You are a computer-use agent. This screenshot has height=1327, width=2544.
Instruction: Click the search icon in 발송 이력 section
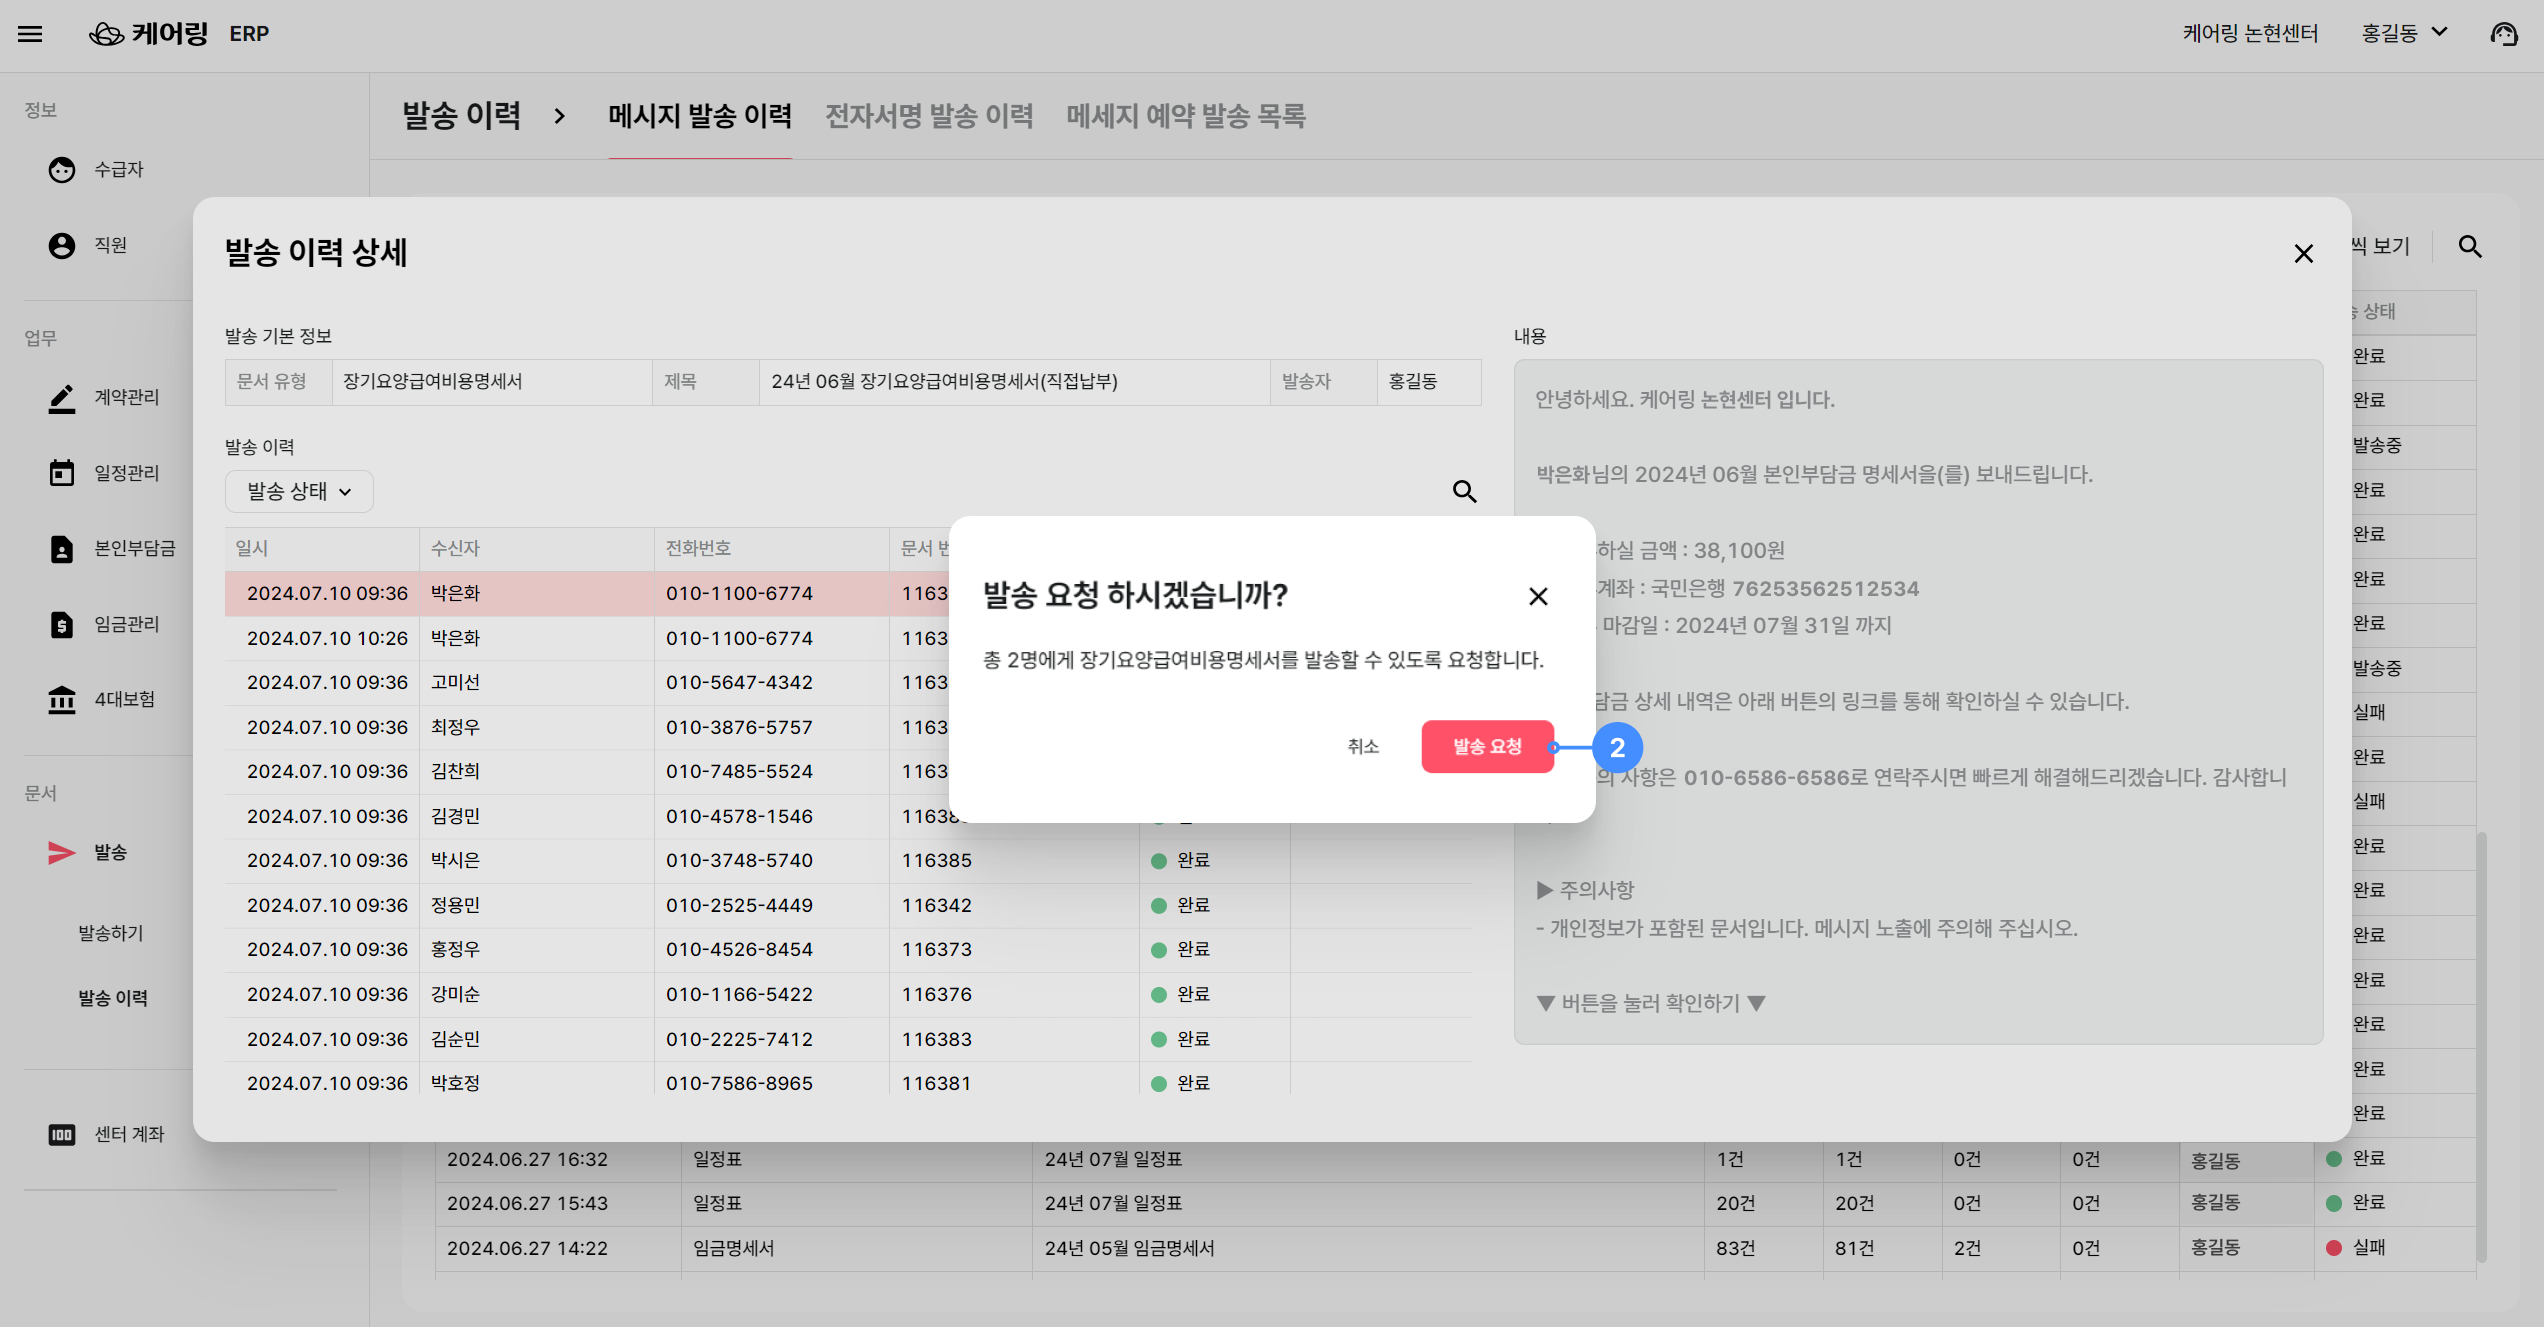point(1464,491)
